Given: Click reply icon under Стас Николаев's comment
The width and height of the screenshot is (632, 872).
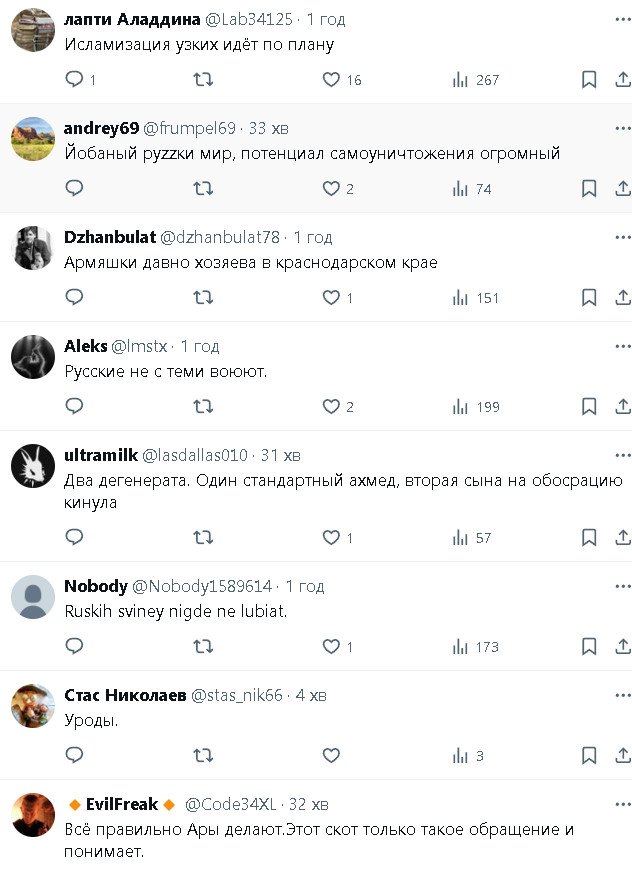Looking at the screenshot, I should (x=74, y=755).
